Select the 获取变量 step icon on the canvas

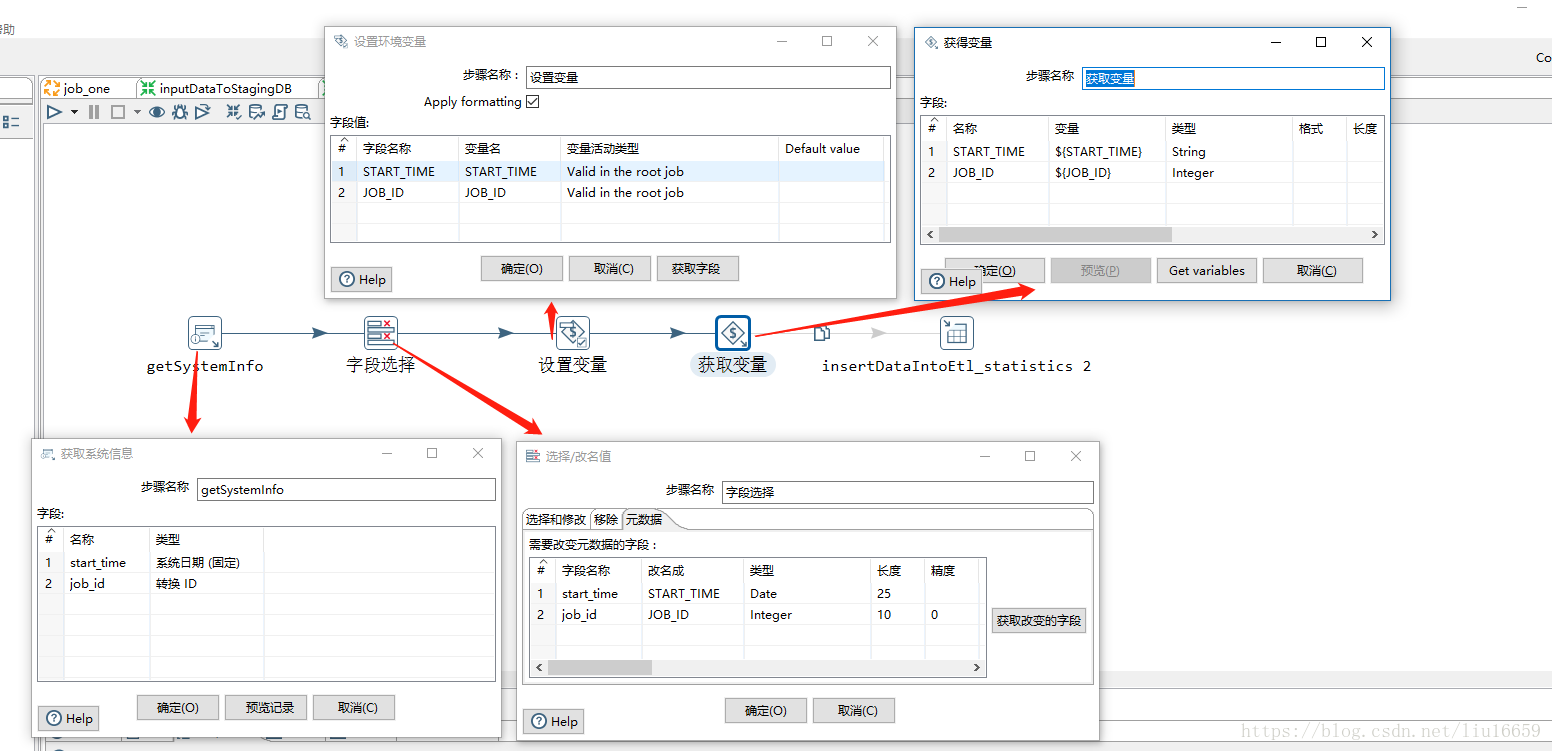tap(733, 333)
